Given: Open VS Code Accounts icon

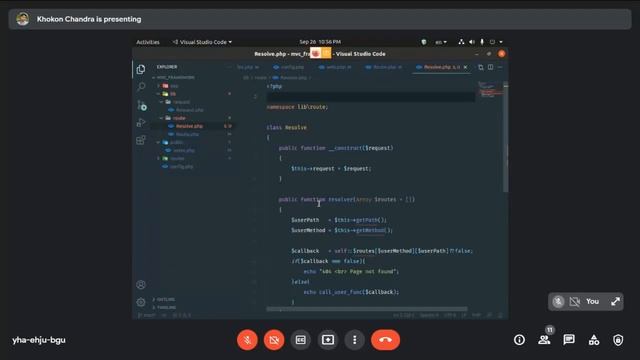Looking at the screenshot, I should click(141, 284).
